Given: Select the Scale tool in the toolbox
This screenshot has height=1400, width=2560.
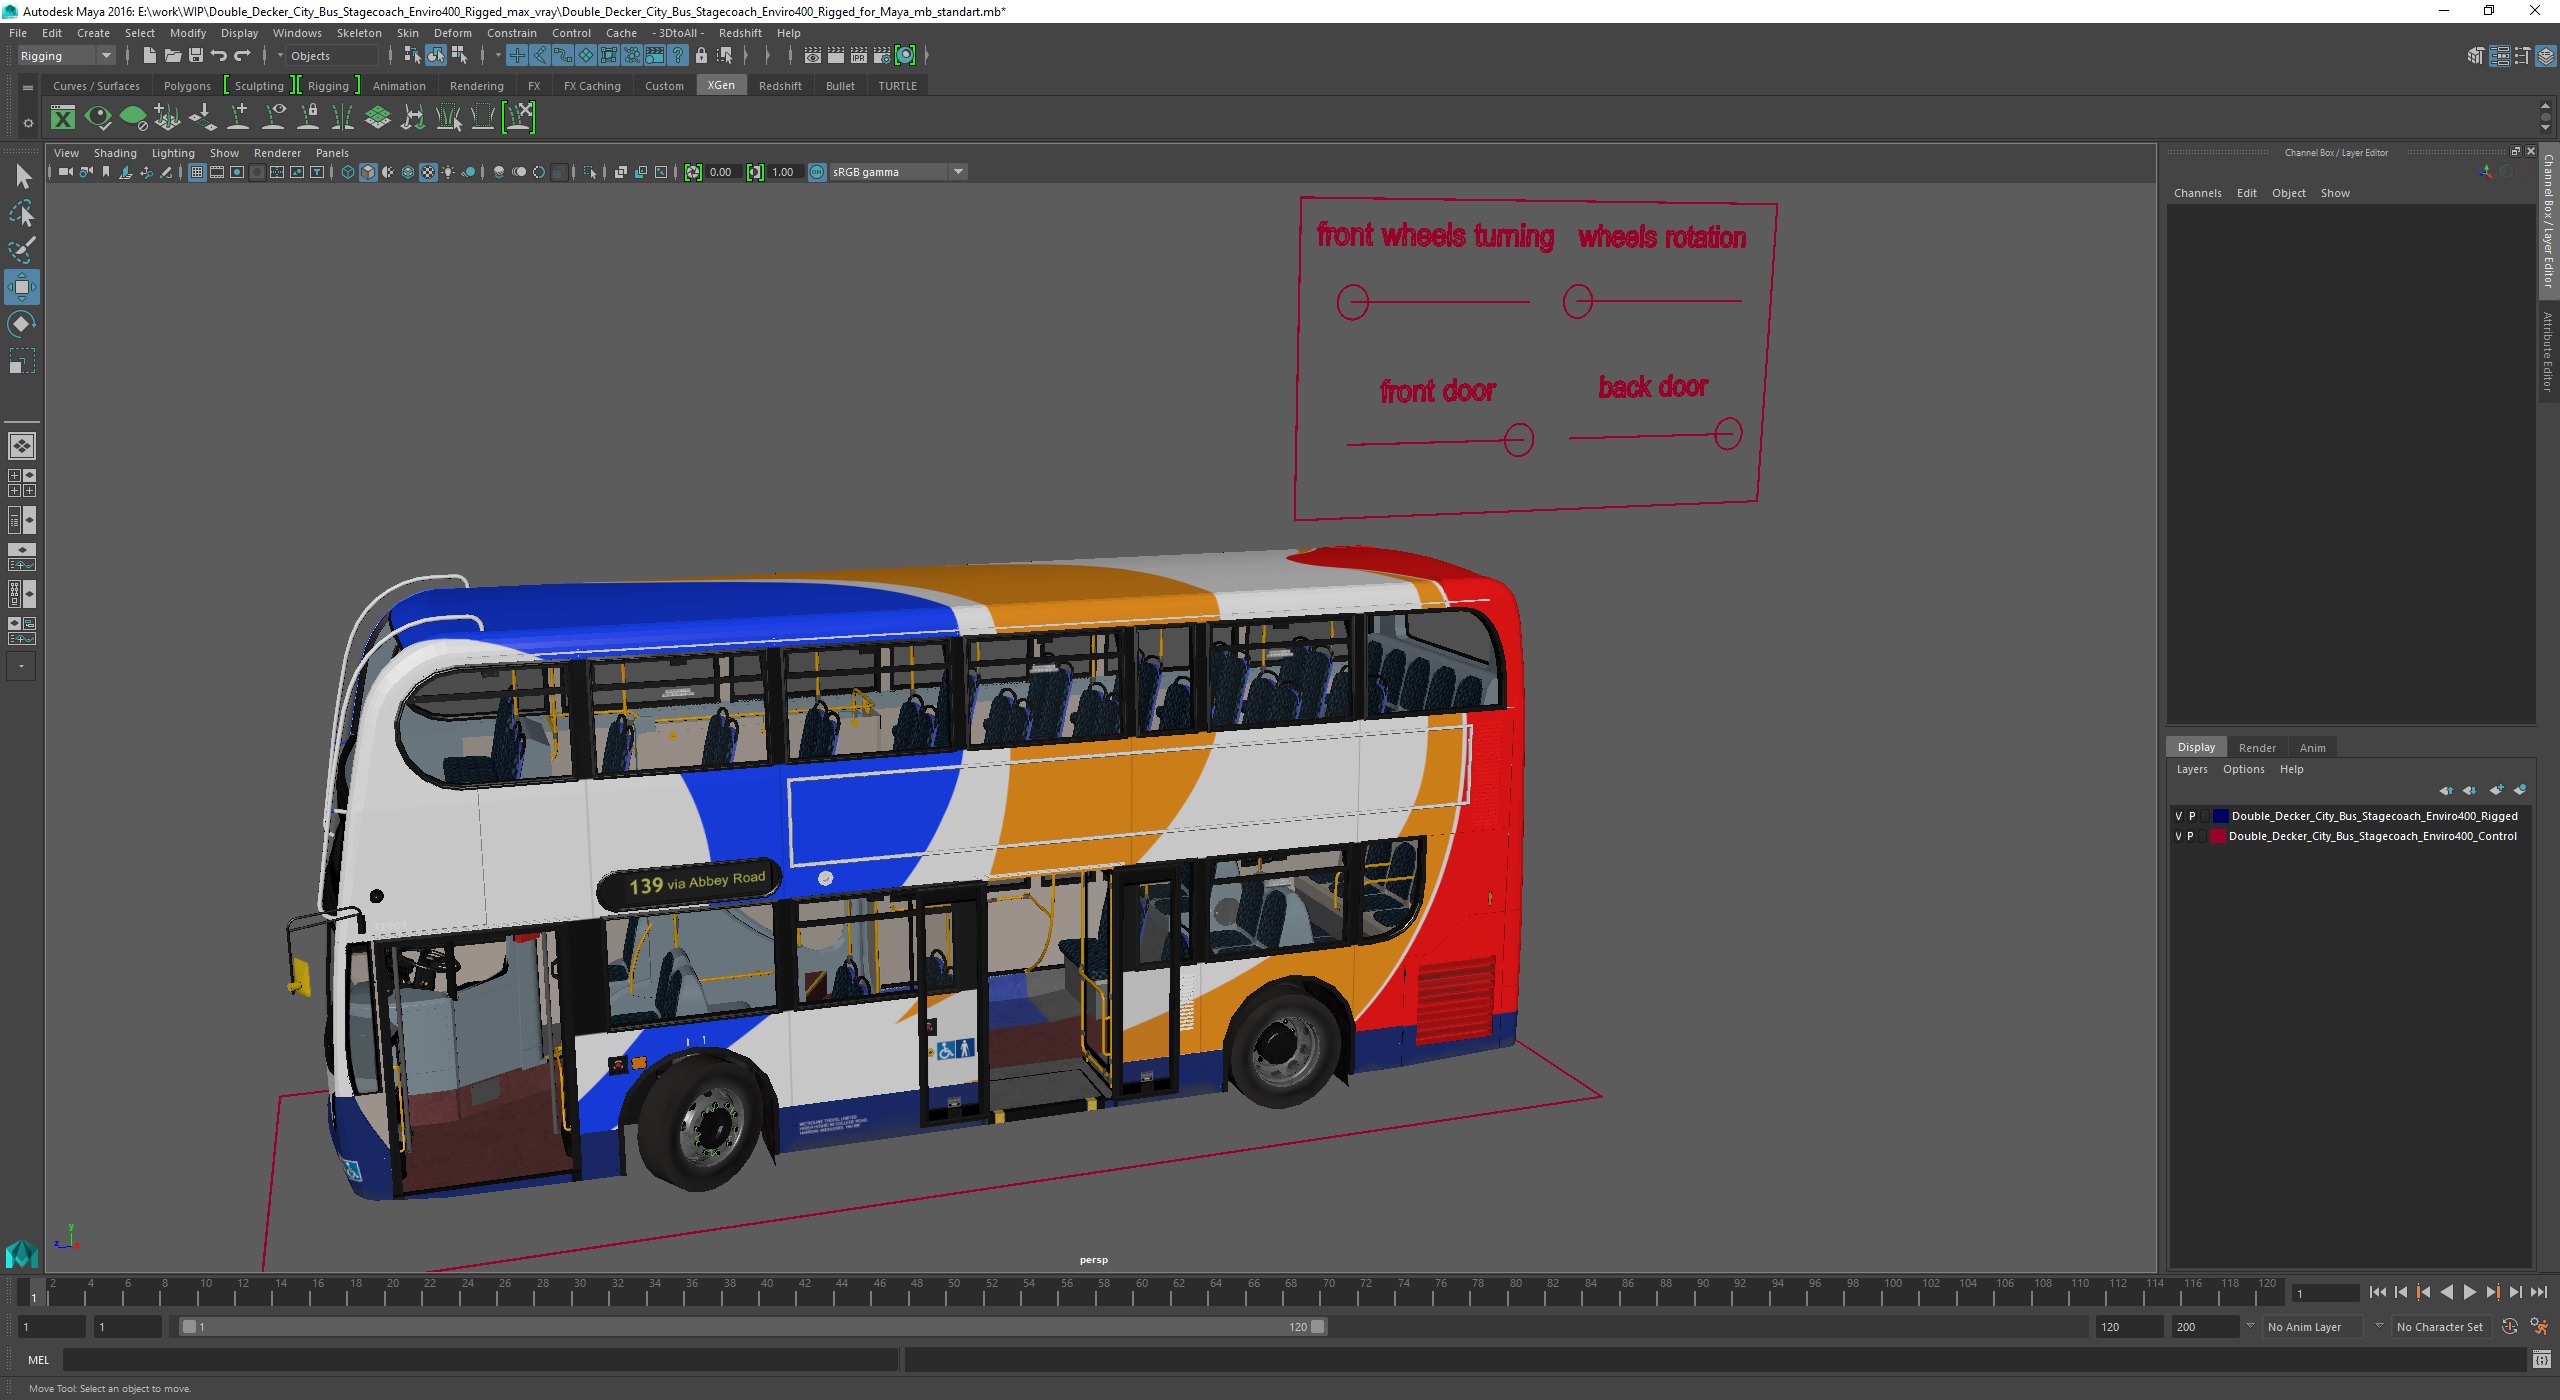Looking at the screenshot, I should 22,360.
